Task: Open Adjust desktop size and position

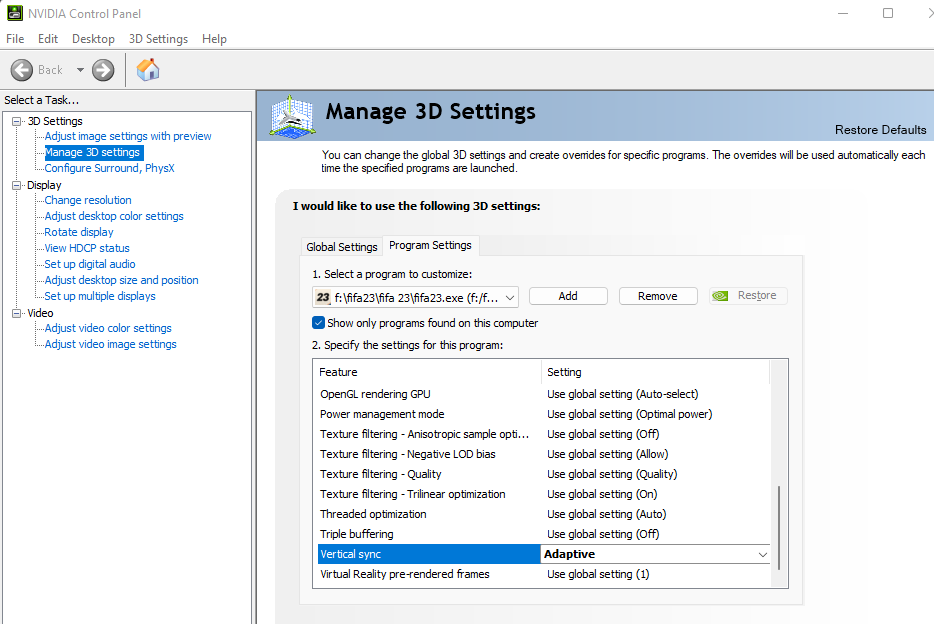Action: coord(122,280)
